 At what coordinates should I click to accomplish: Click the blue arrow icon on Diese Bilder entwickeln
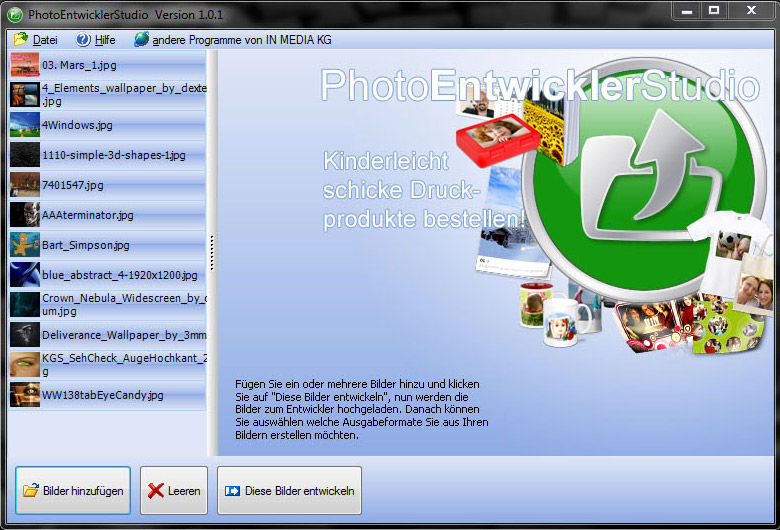click(232, 491)
